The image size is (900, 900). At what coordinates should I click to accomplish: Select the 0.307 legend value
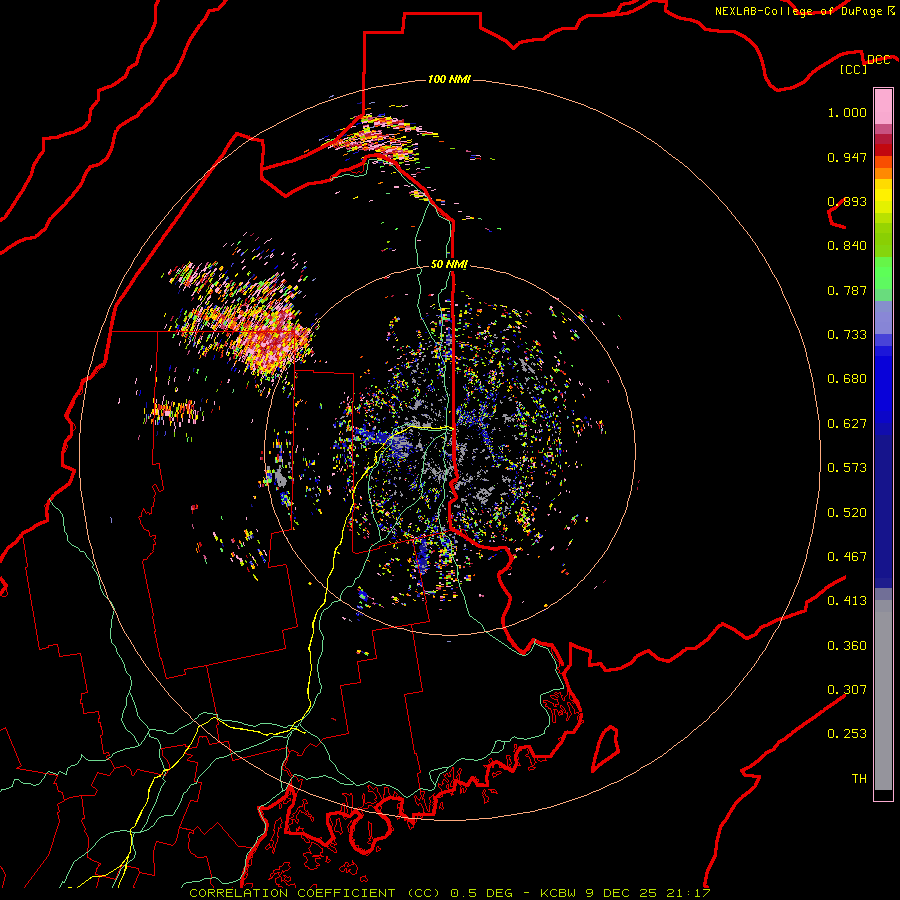click(x=847, y=690)
